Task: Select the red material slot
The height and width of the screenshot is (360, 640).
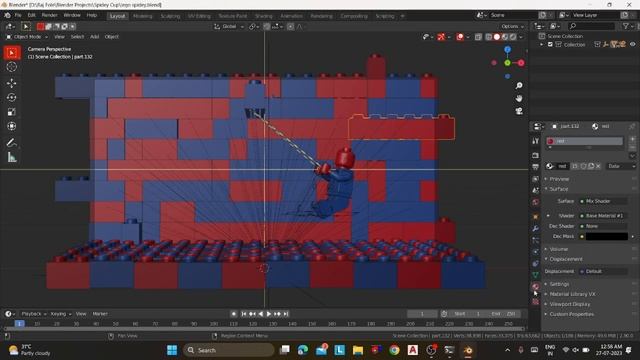Action: click(x=585, y=141)
